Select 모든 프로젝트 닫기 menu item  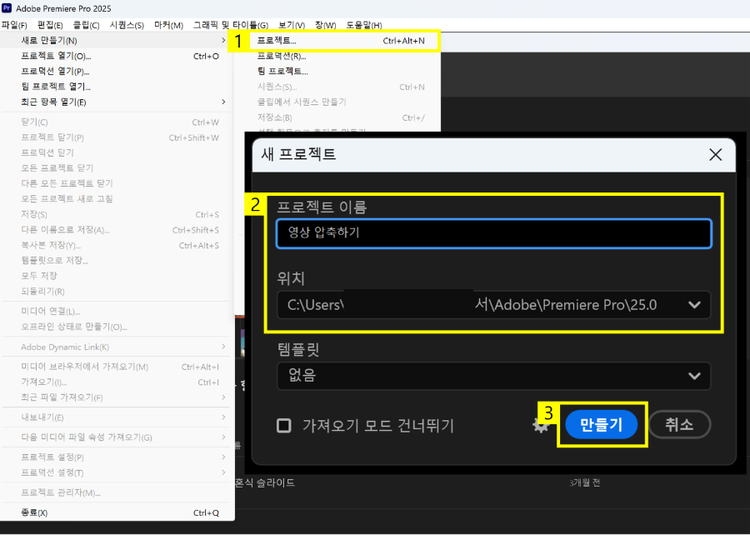117,168
